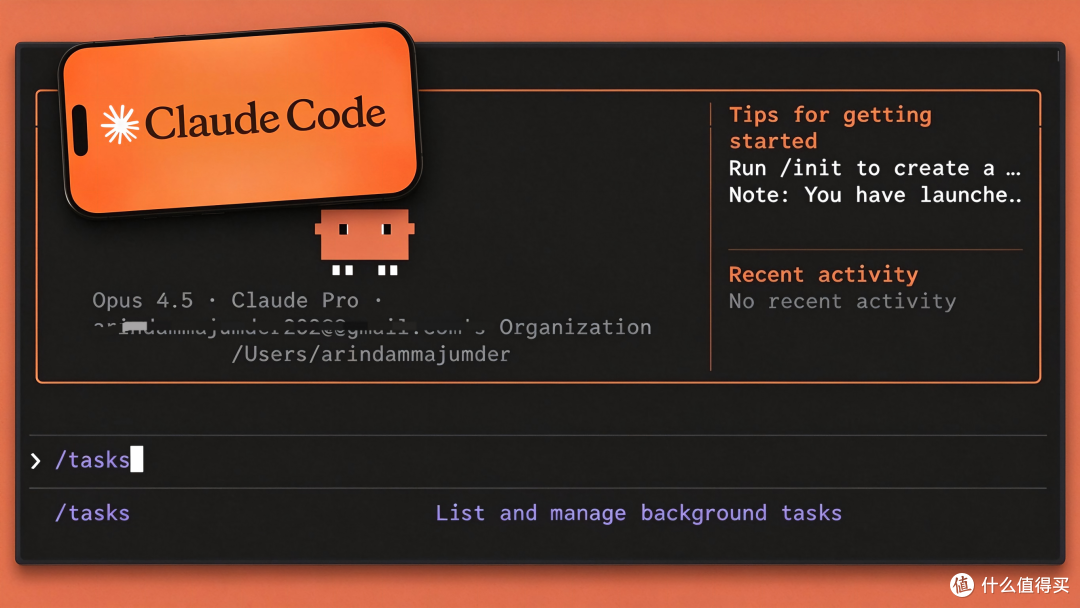Click the word "Organization" in the welcome box
The width and height of the screenshot is (1080, 608).
(575, 327)
